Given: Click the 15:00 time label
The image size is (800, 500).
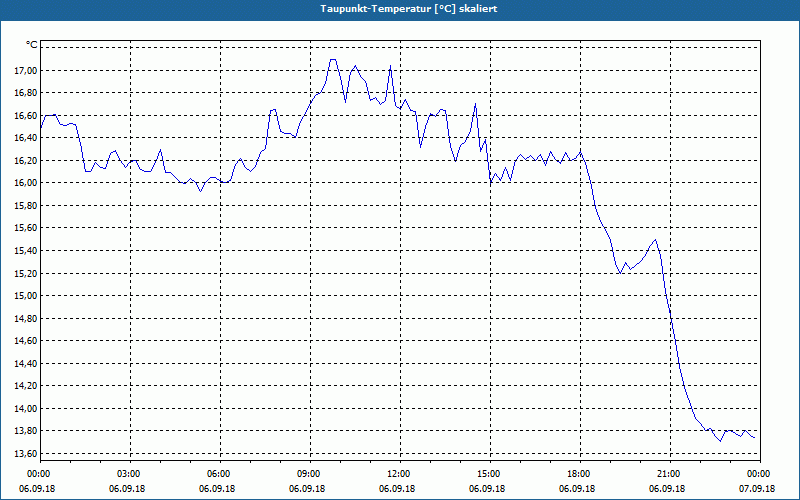Looking at the screenshot, I should click(x=490, y=474).
